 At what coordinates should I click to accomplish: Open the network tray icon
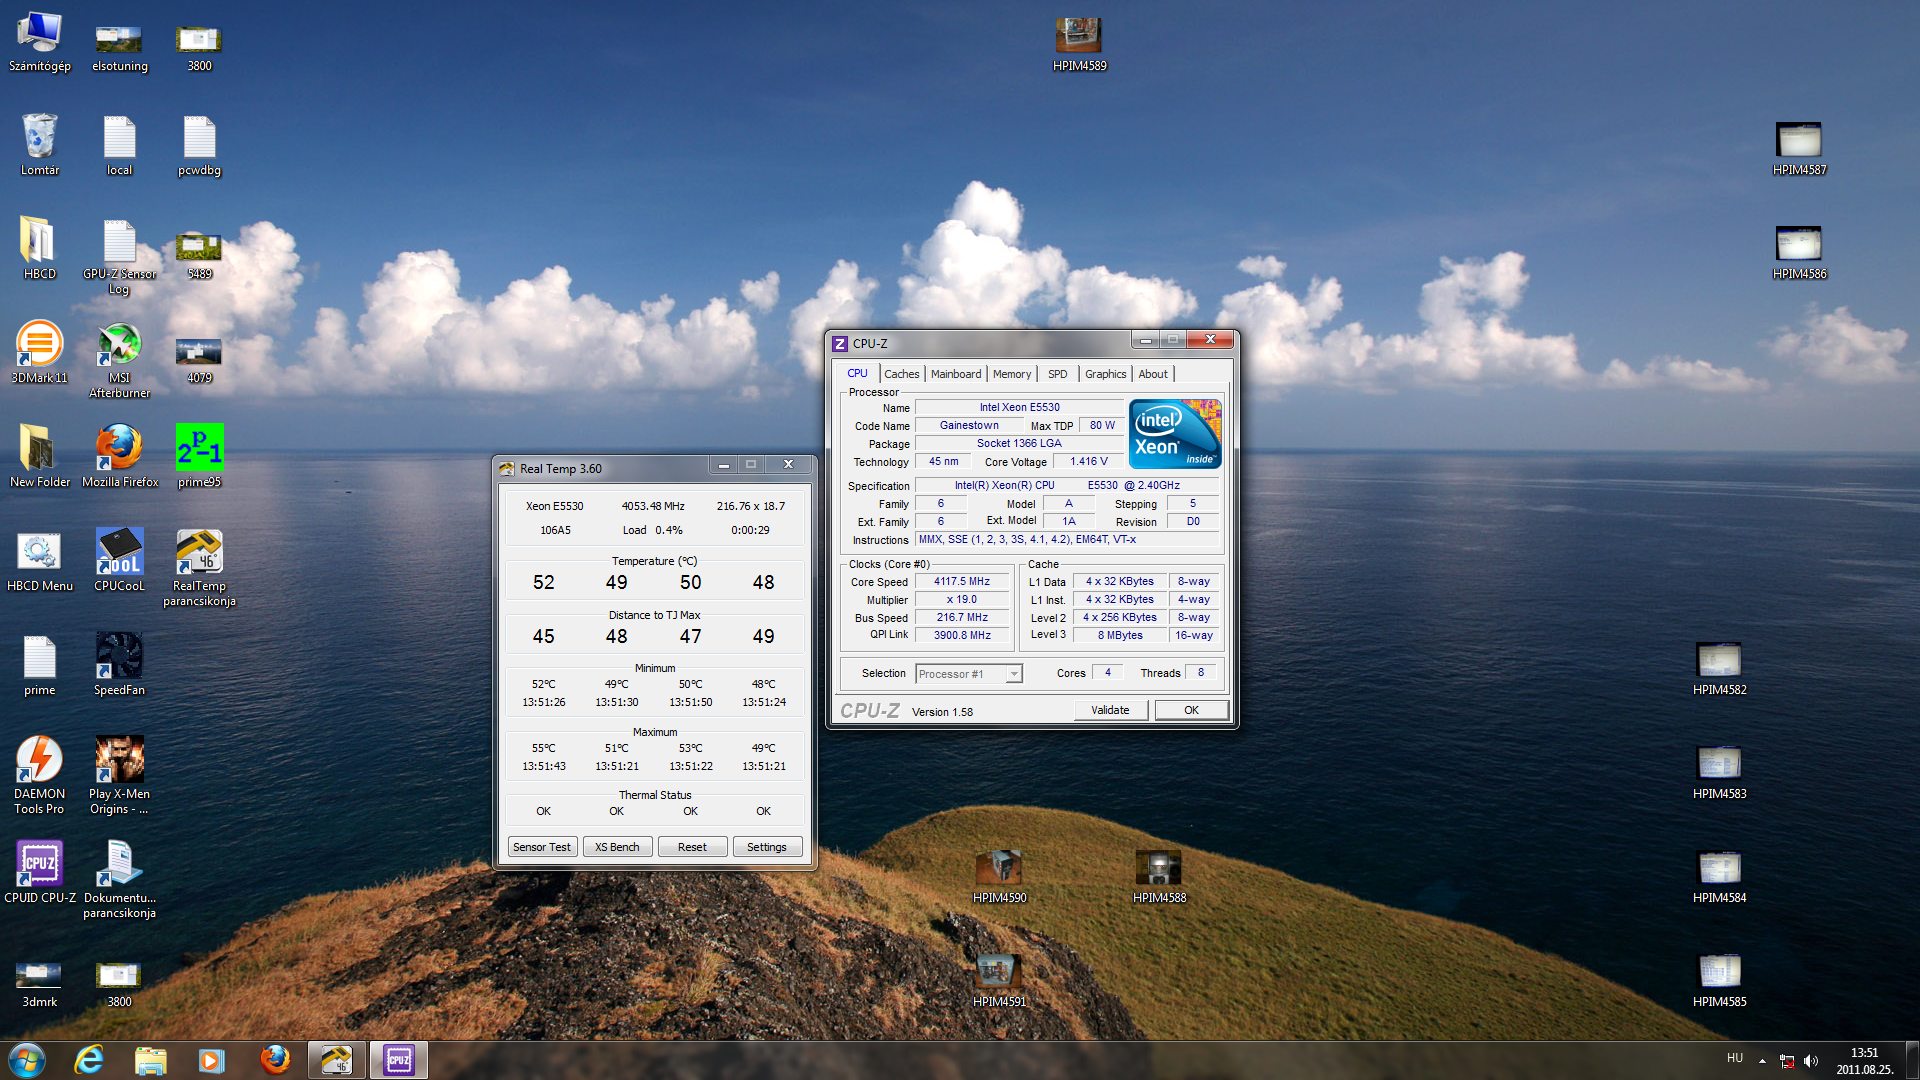[x=1787, y=1061]
